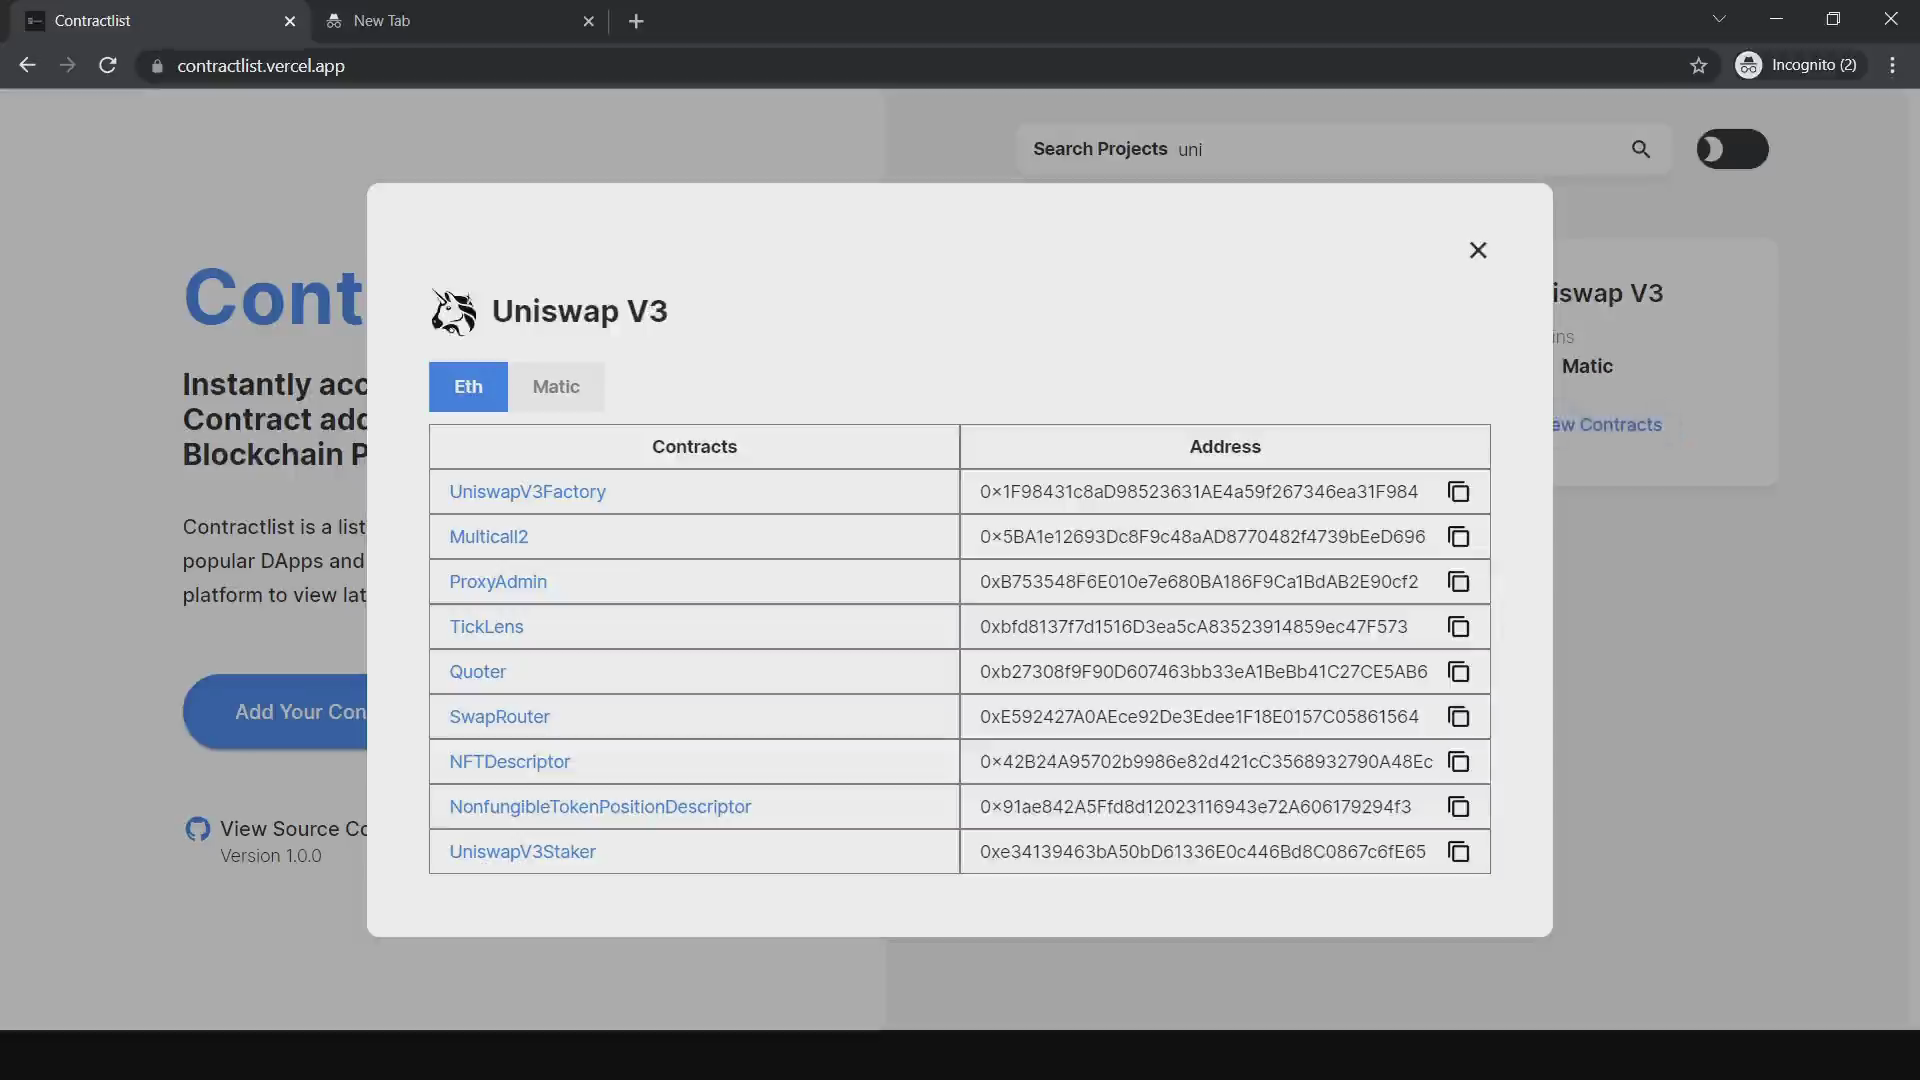The height and width of the screenshot is (1080, 1920).
Task: Open the tab search dropdown
Action: [1719, 19]
